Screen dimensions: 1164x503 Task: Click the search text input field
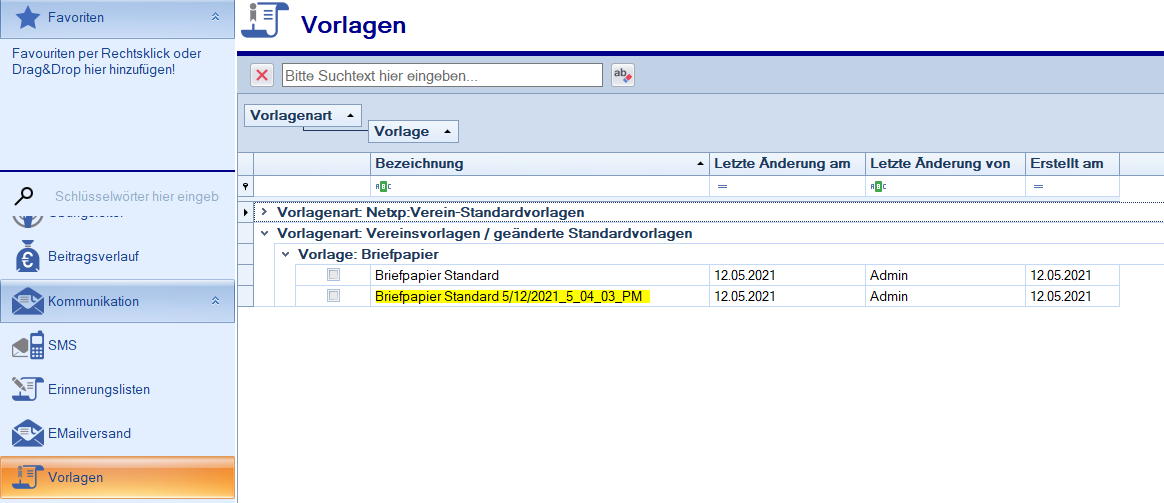[x=442, y=75]
